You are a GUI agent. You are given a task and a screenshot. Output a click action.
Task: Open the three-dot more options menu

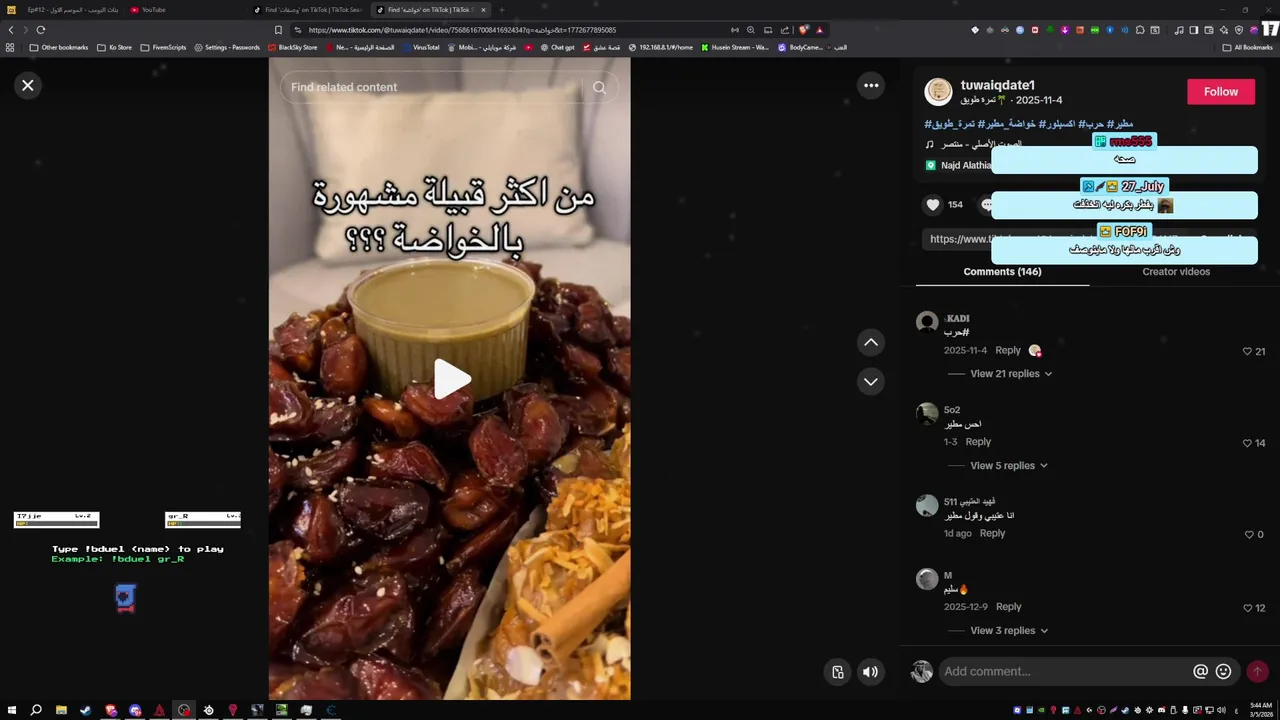pyautogui.click(x=871, y=86)
